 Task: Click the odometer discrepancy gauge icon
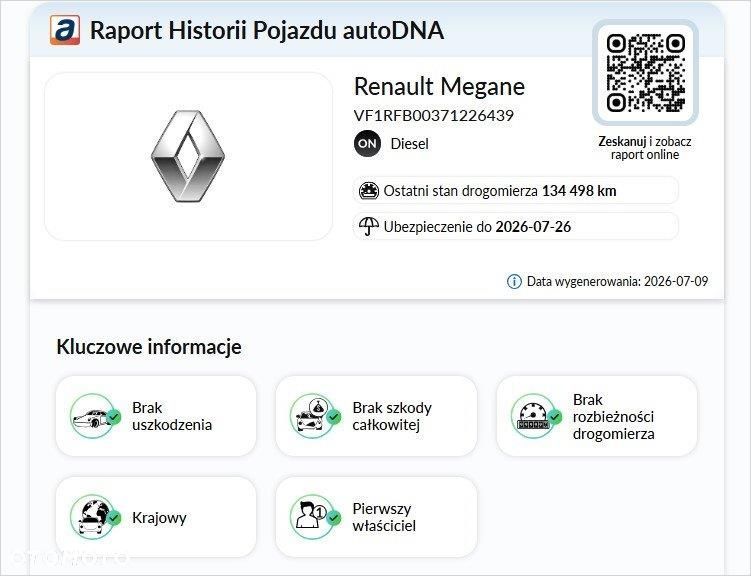pyautogui.click(x=535, y=416)
